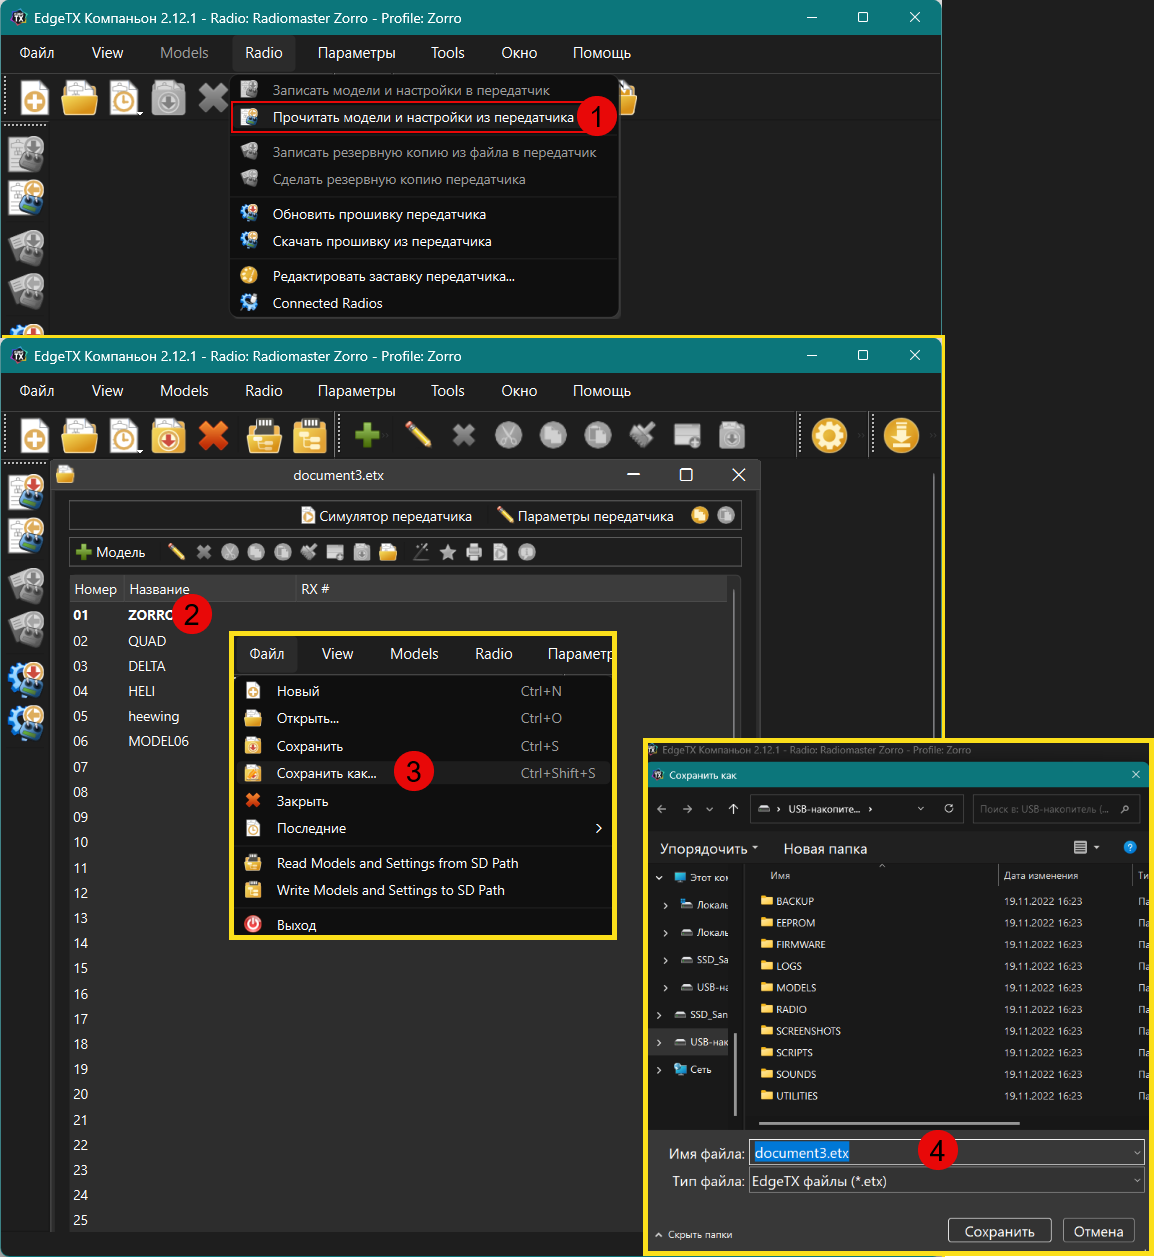Click the active red X close-file icon in the main toolbar
Screen dimensions: 1154x1257
213,435
